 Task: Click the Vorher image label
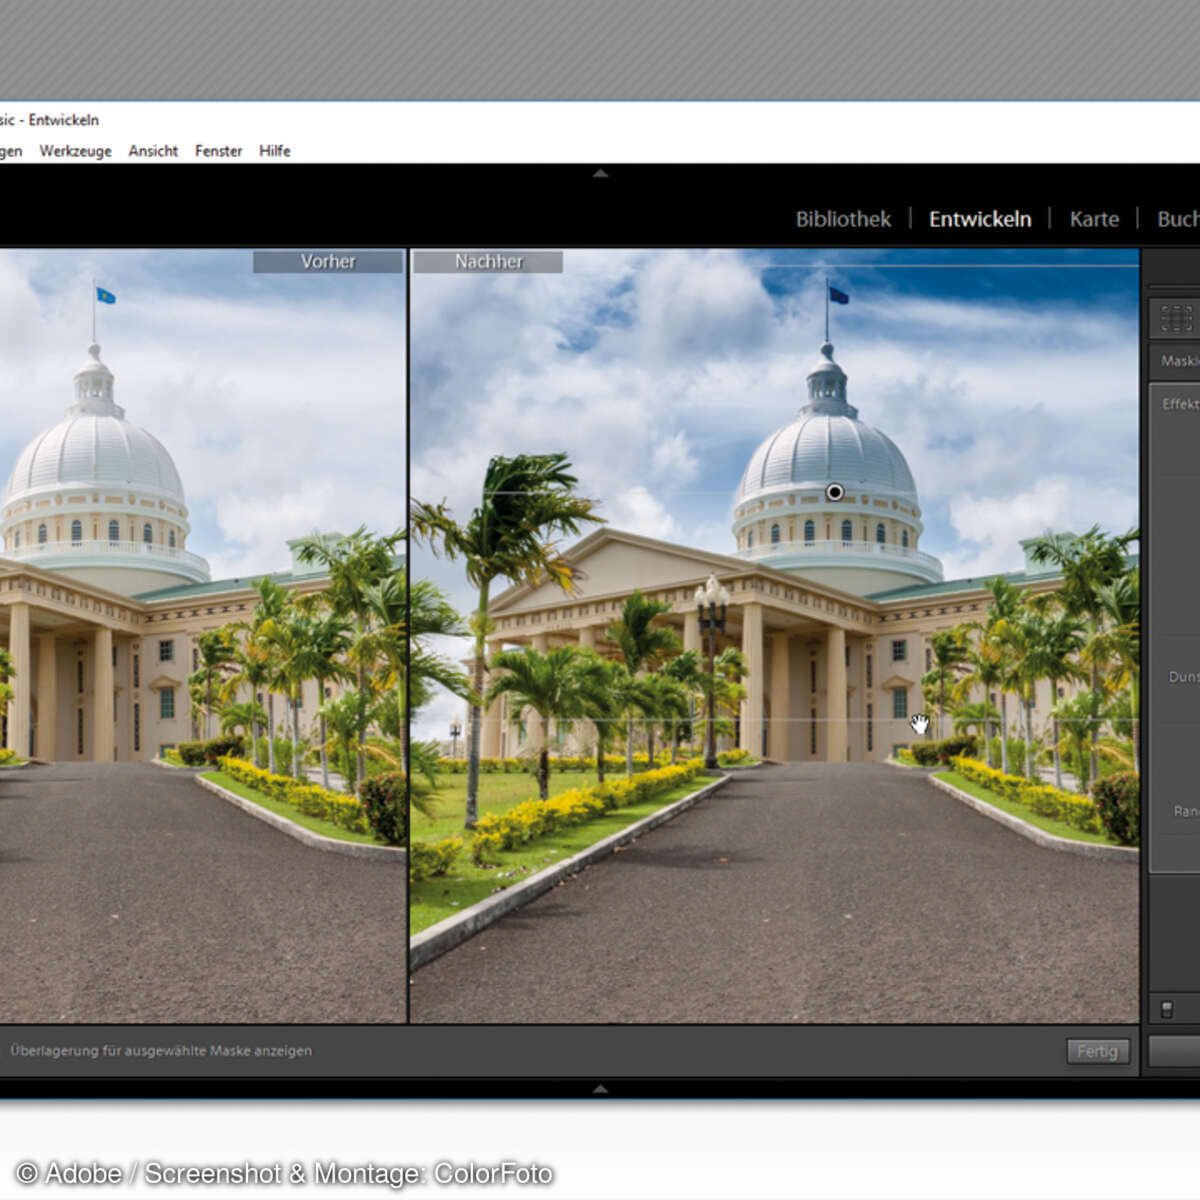tap(328, 261)
